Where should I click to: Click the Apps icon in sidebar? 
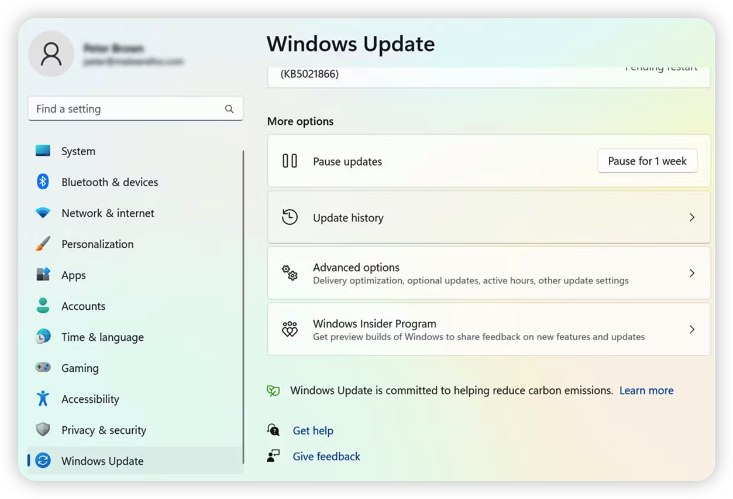click(x=43, y=275)
